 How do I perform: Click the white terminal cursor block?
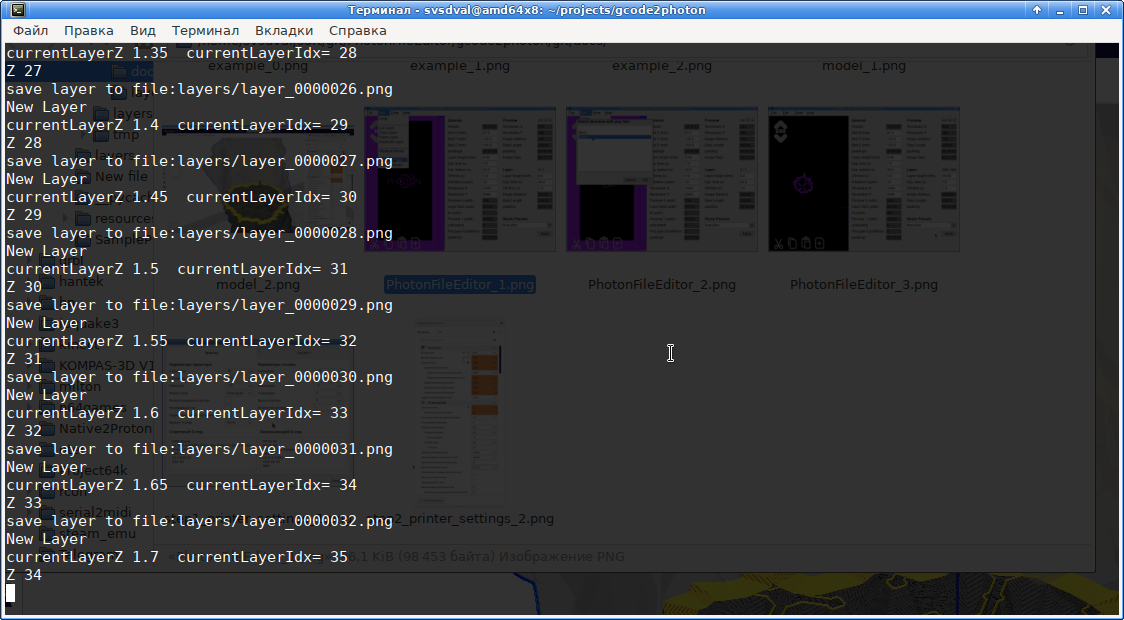point(10,593)
